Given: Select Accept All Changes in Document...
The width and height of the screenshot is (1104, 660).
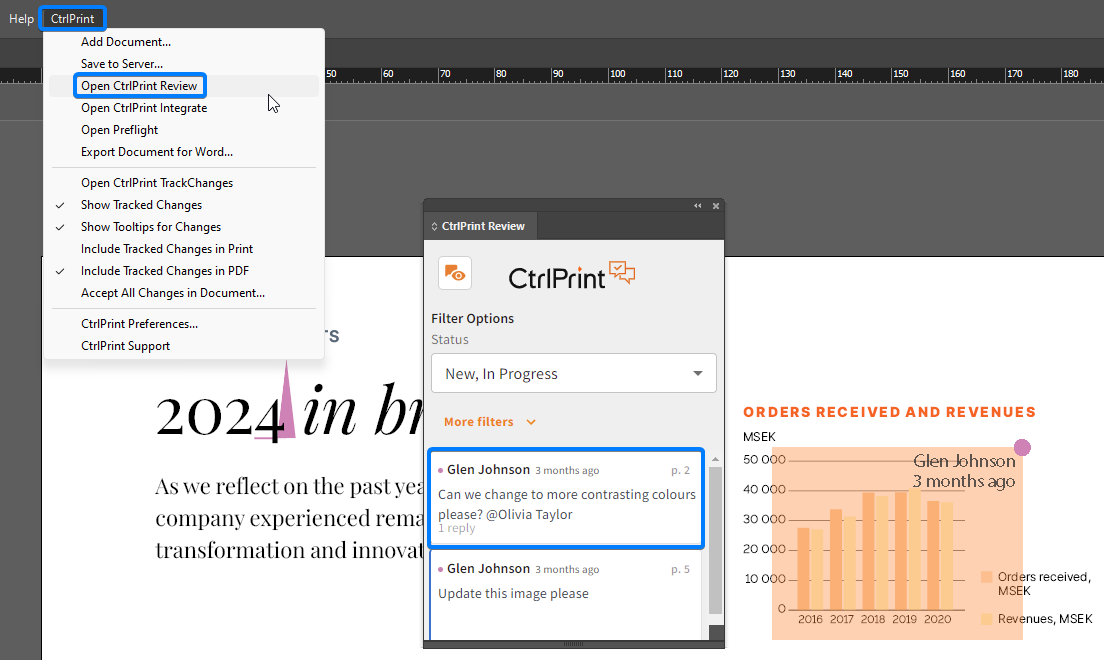Looking at the screenshot, I should (183, 292).
